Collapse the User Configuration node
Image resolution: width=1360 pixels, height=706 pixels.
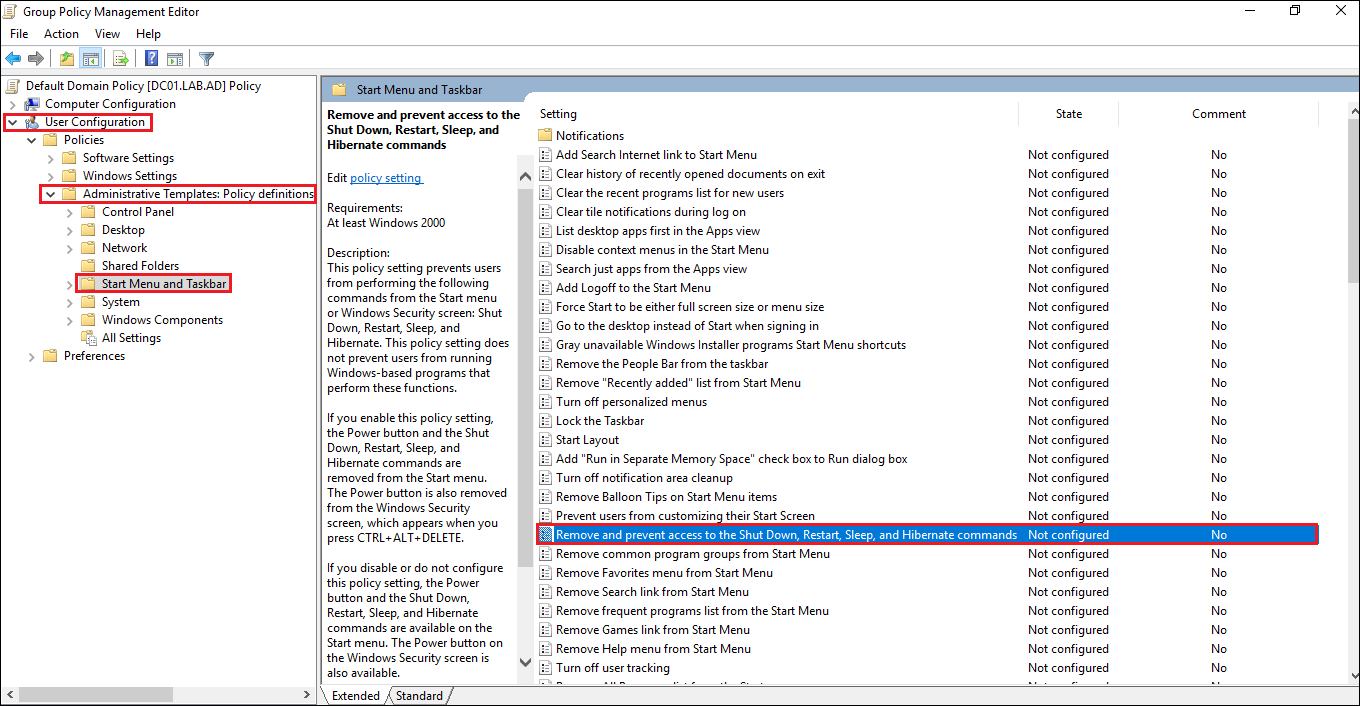[12, 122]
